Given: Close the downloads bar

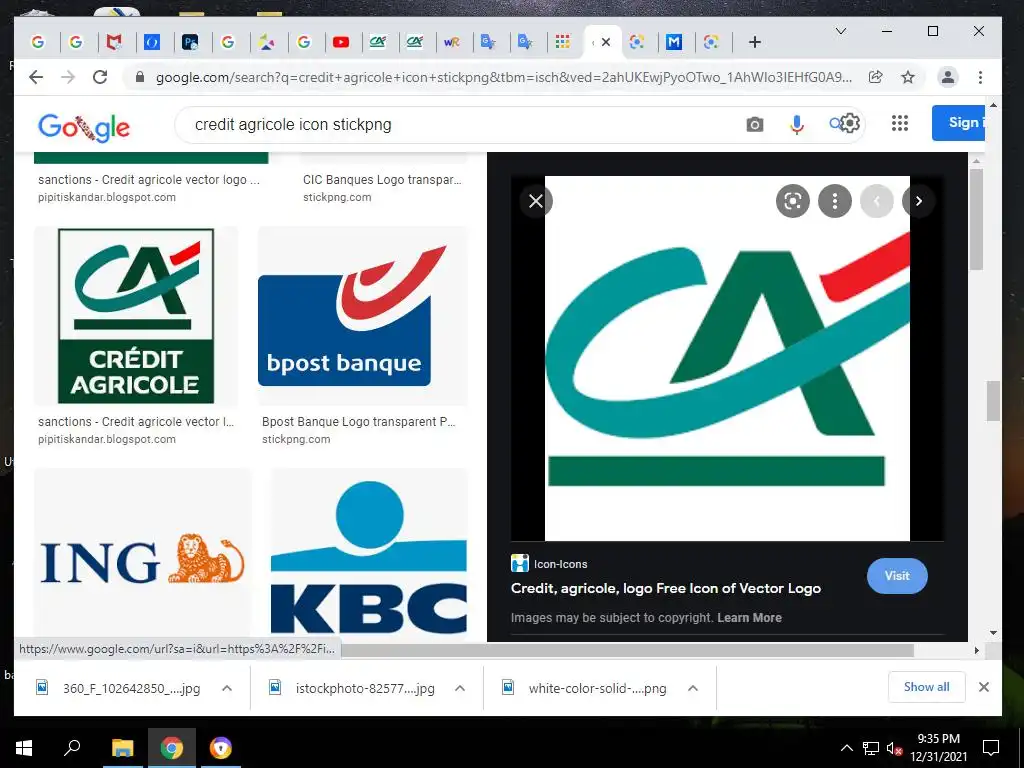Looking at the screenshot, I should point(984,687).
